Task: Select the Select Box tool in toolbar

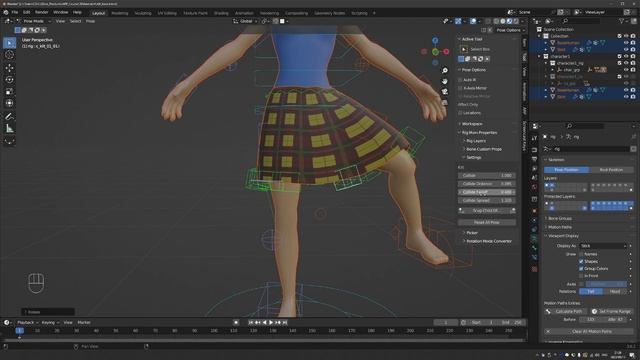Action: pyautogui.click(x=9, y=43)
